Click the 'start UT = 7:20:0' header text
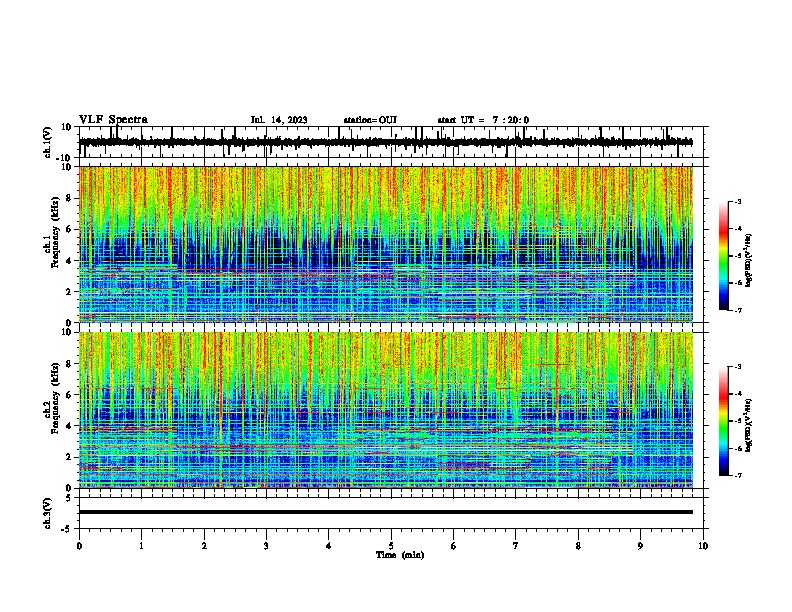Screen dimensions: 792x612 pyautogui.click(x=483, y=120)
